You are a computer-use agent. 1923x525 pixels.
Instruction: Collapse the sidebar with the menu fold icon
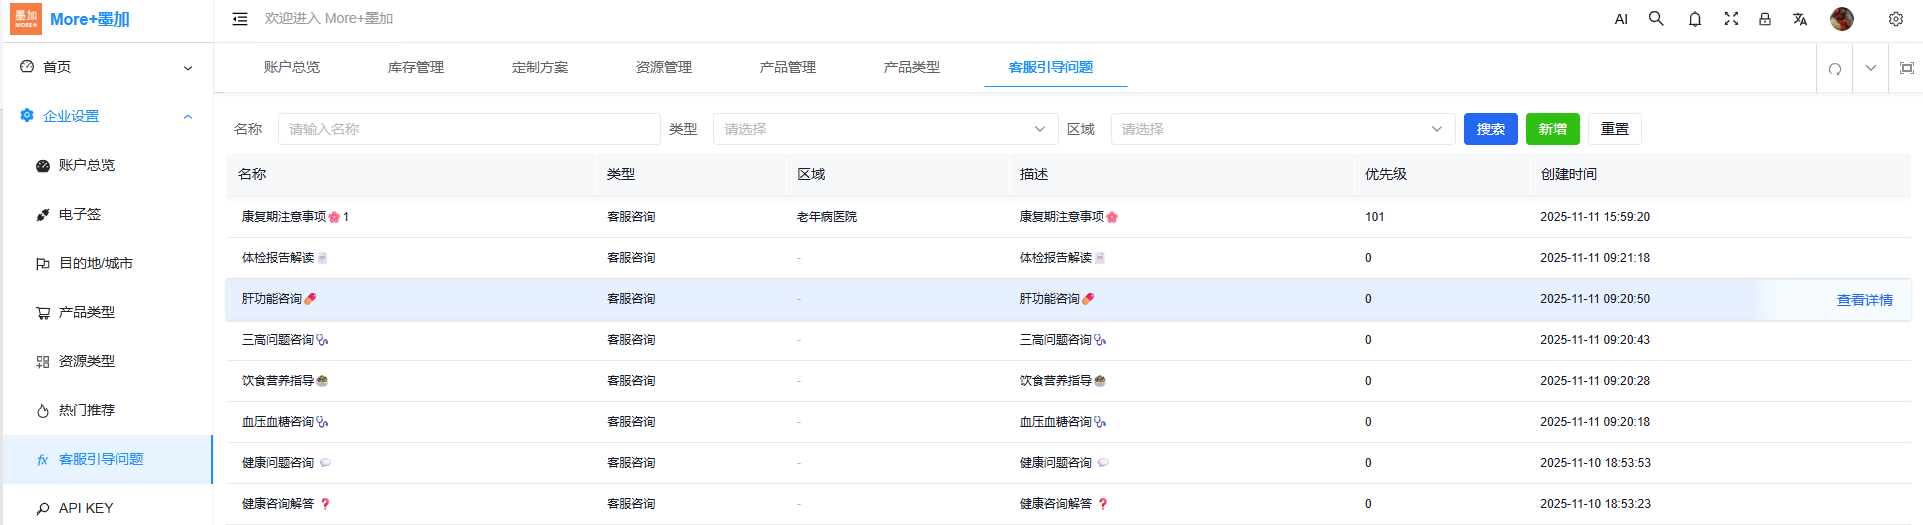tap(240, 19)
